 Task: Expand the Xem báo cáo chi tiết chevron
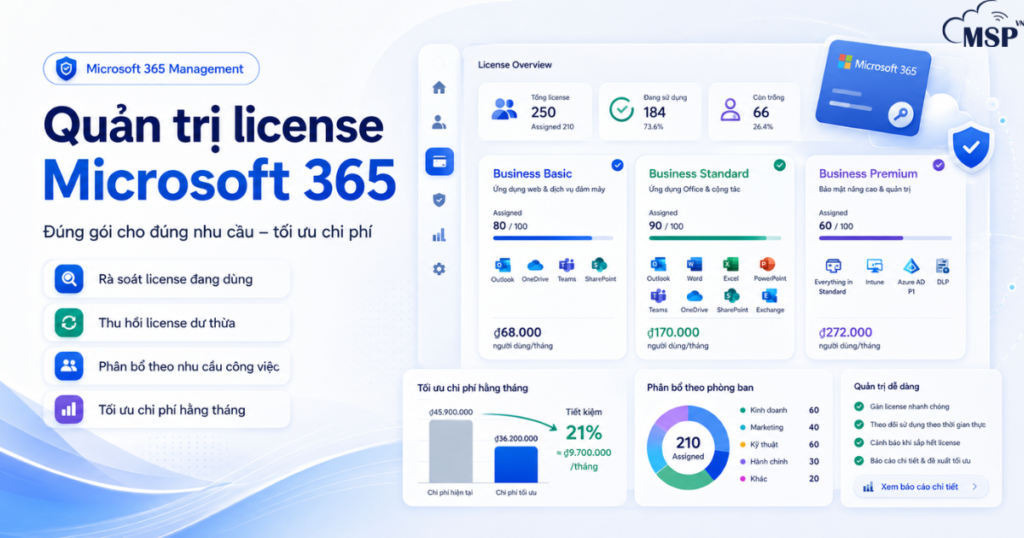click(x=974, y=486)
